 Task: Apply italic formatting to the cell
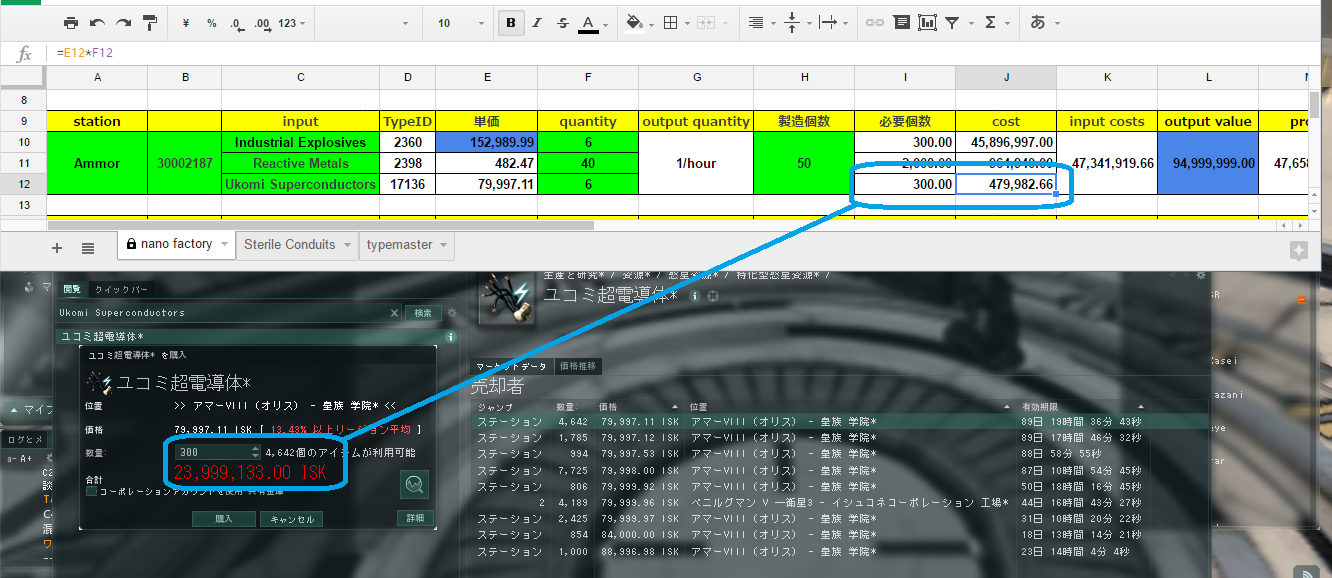(537, 22)
